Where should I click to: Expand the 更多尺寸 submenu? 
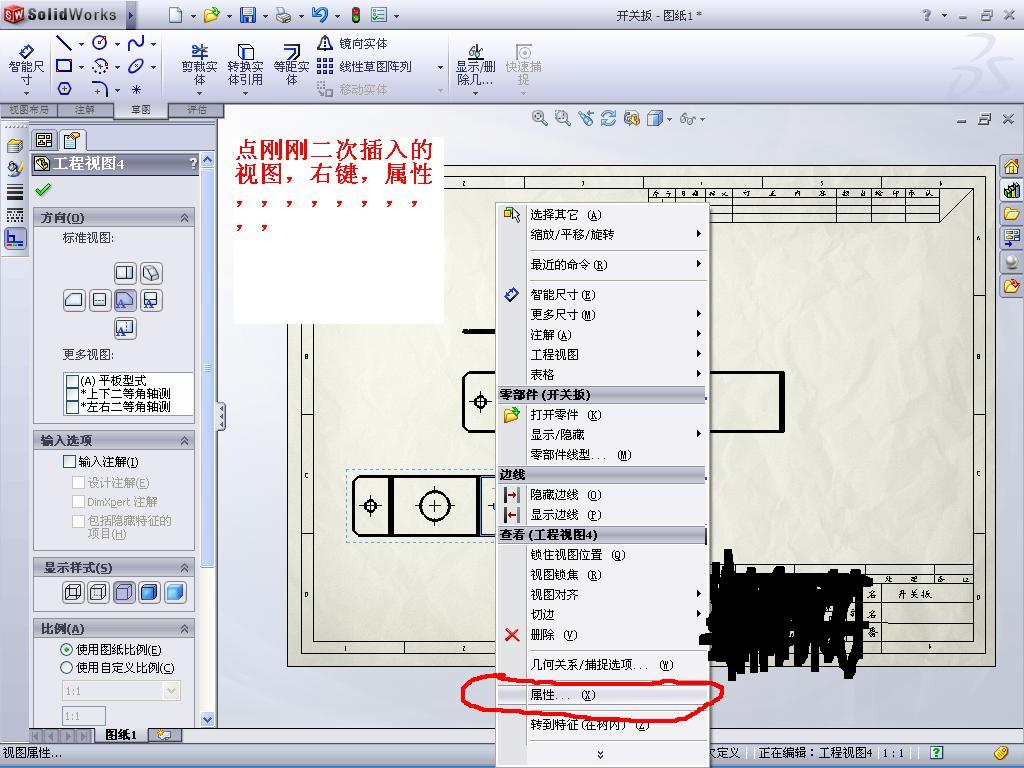click(602, 315)
